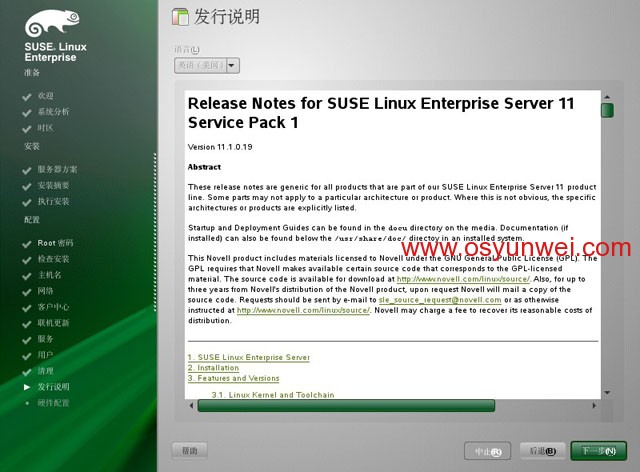Click the 下一步(N) next button
The image size is (640, 472).
[x=598, y=451]
